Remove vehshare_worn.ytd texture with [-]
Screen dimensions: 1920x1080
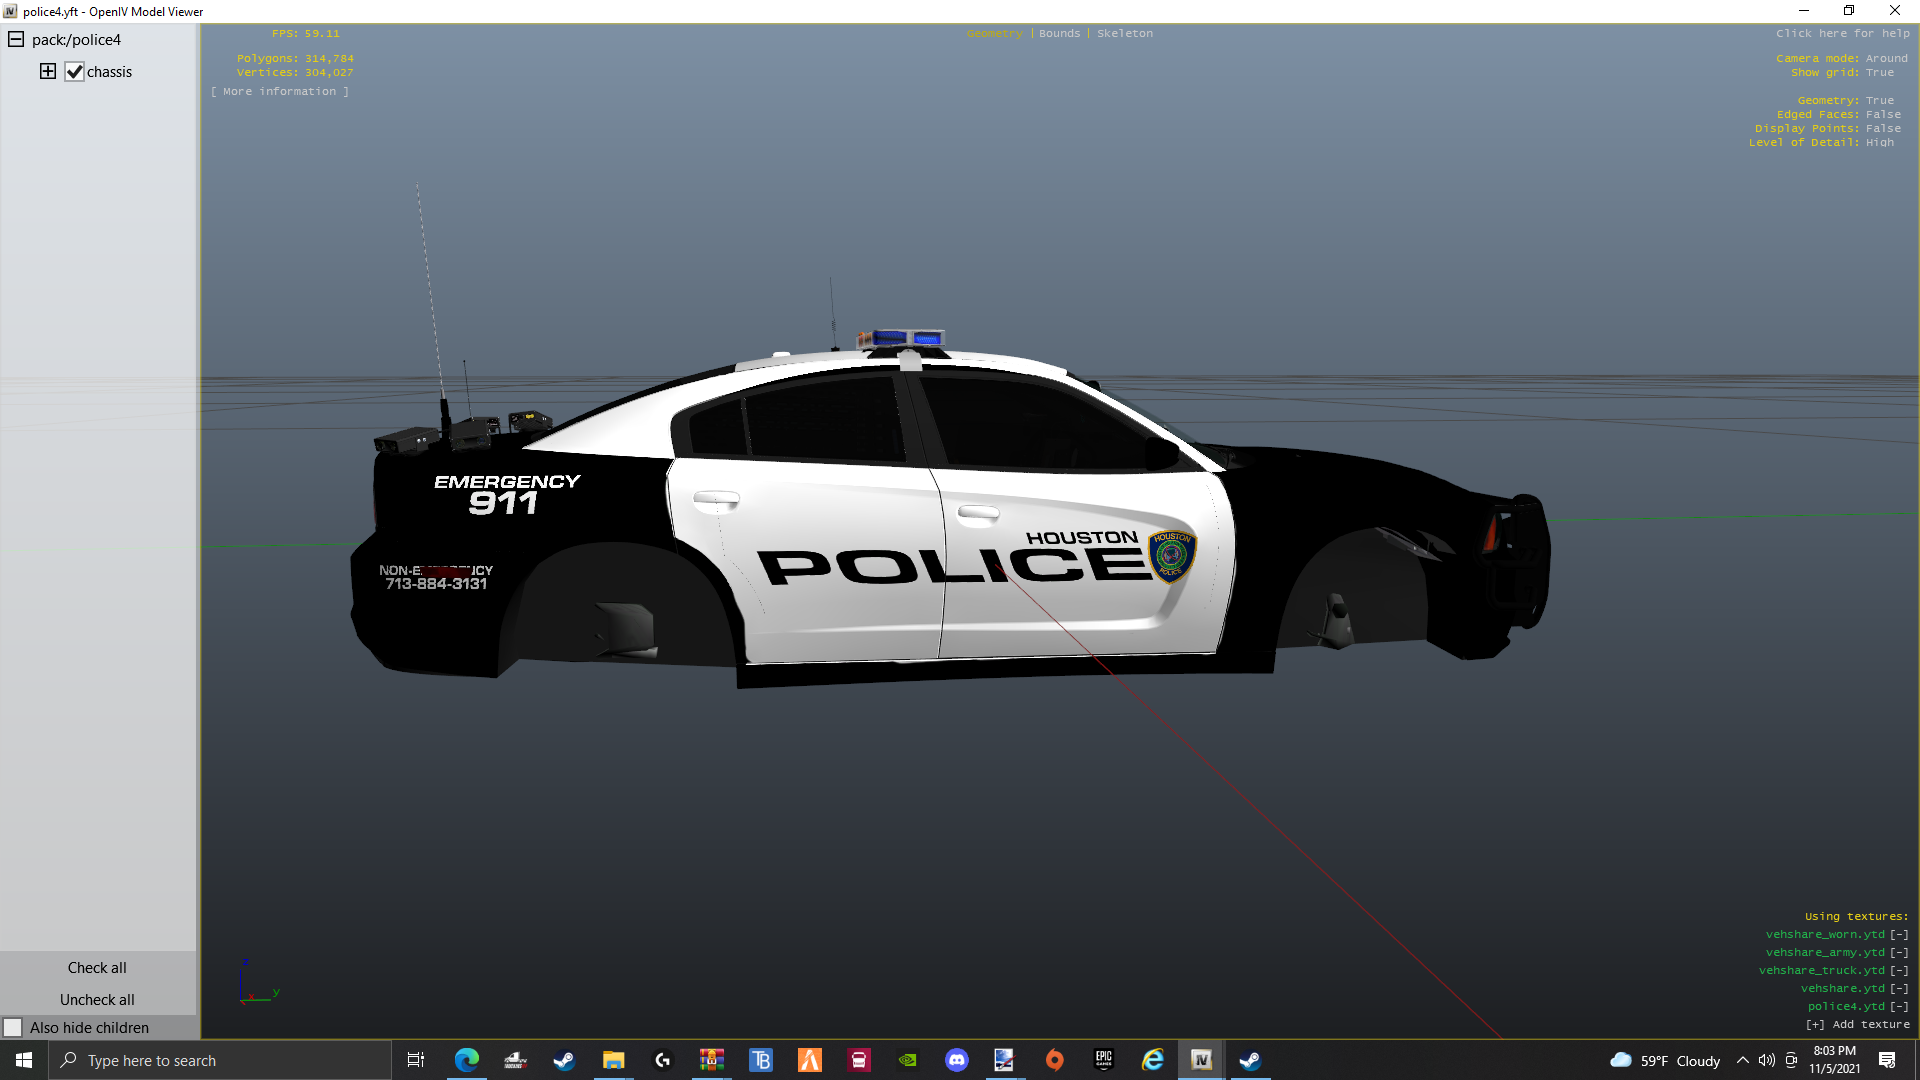1899,934
